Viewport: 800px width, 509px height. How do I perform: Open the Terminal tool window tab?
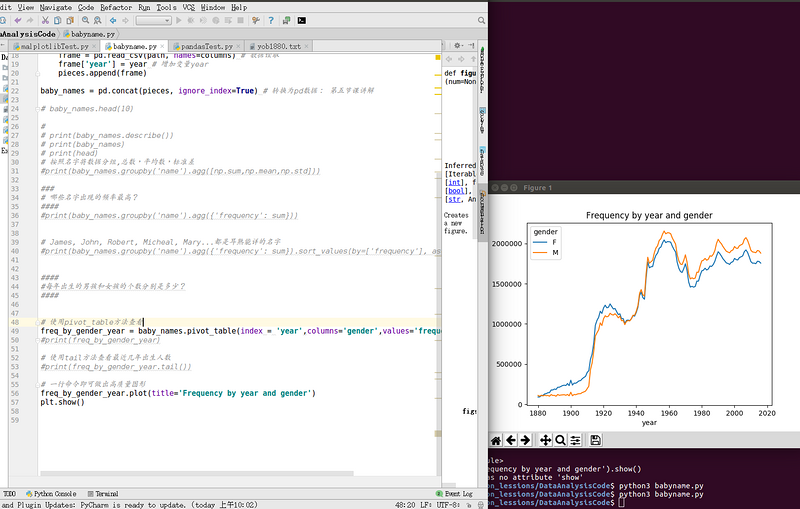[x=103, y=494]
